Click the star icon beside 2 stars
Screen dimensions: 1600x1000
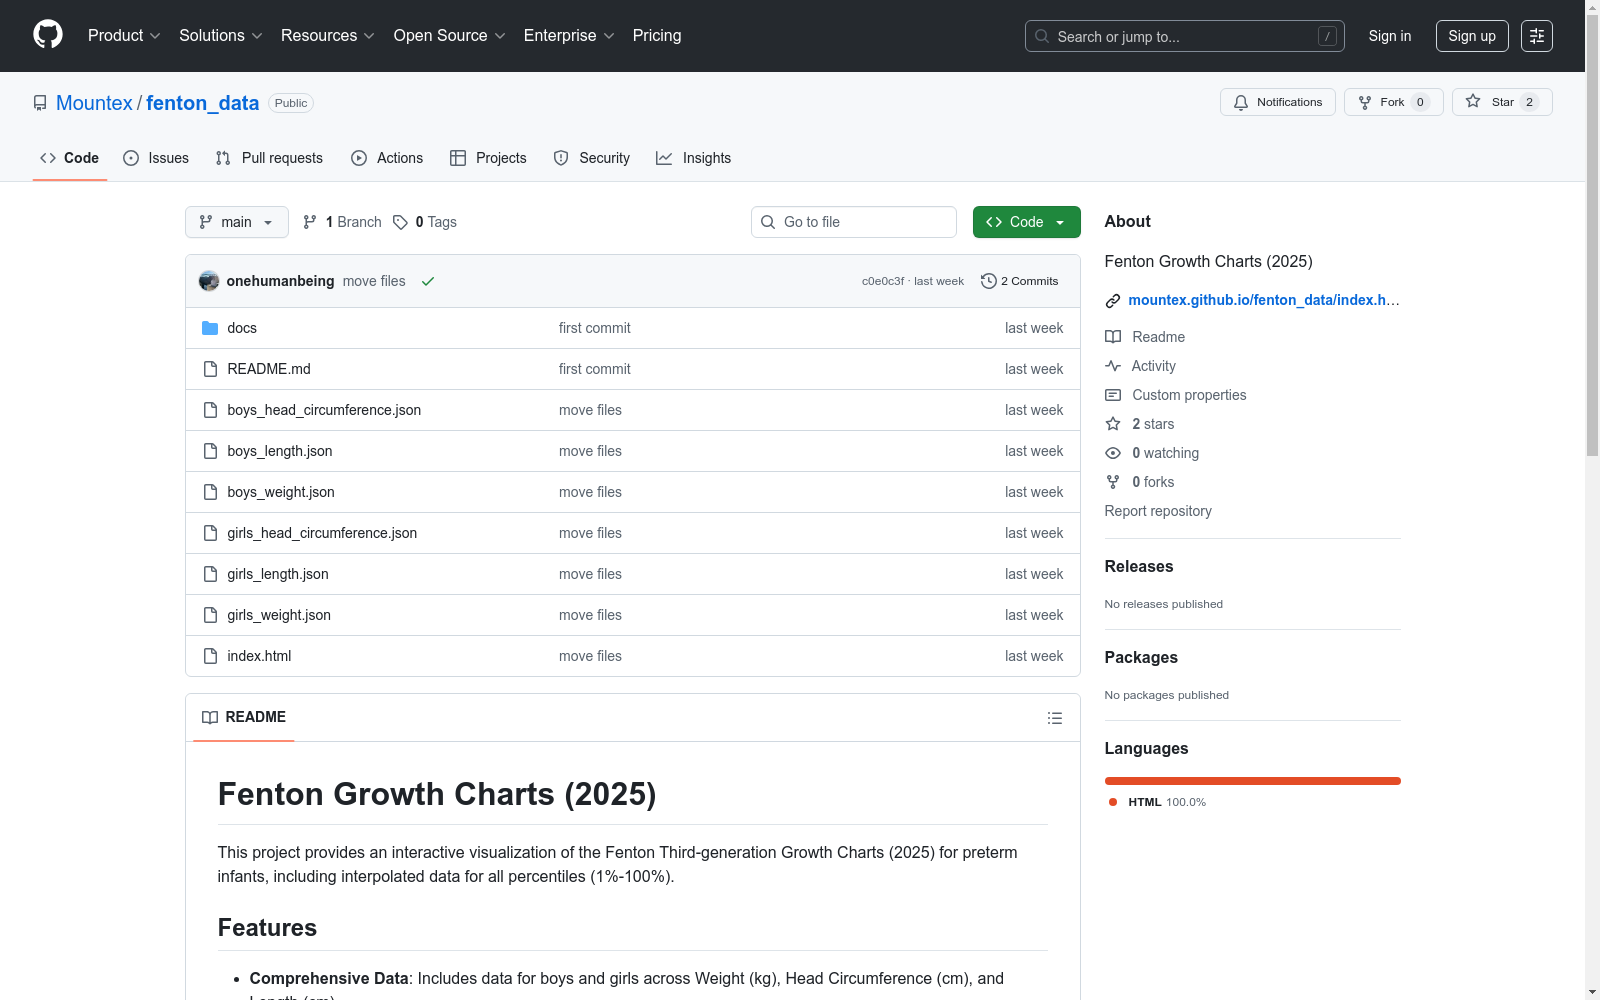(x=1113, y=424)
